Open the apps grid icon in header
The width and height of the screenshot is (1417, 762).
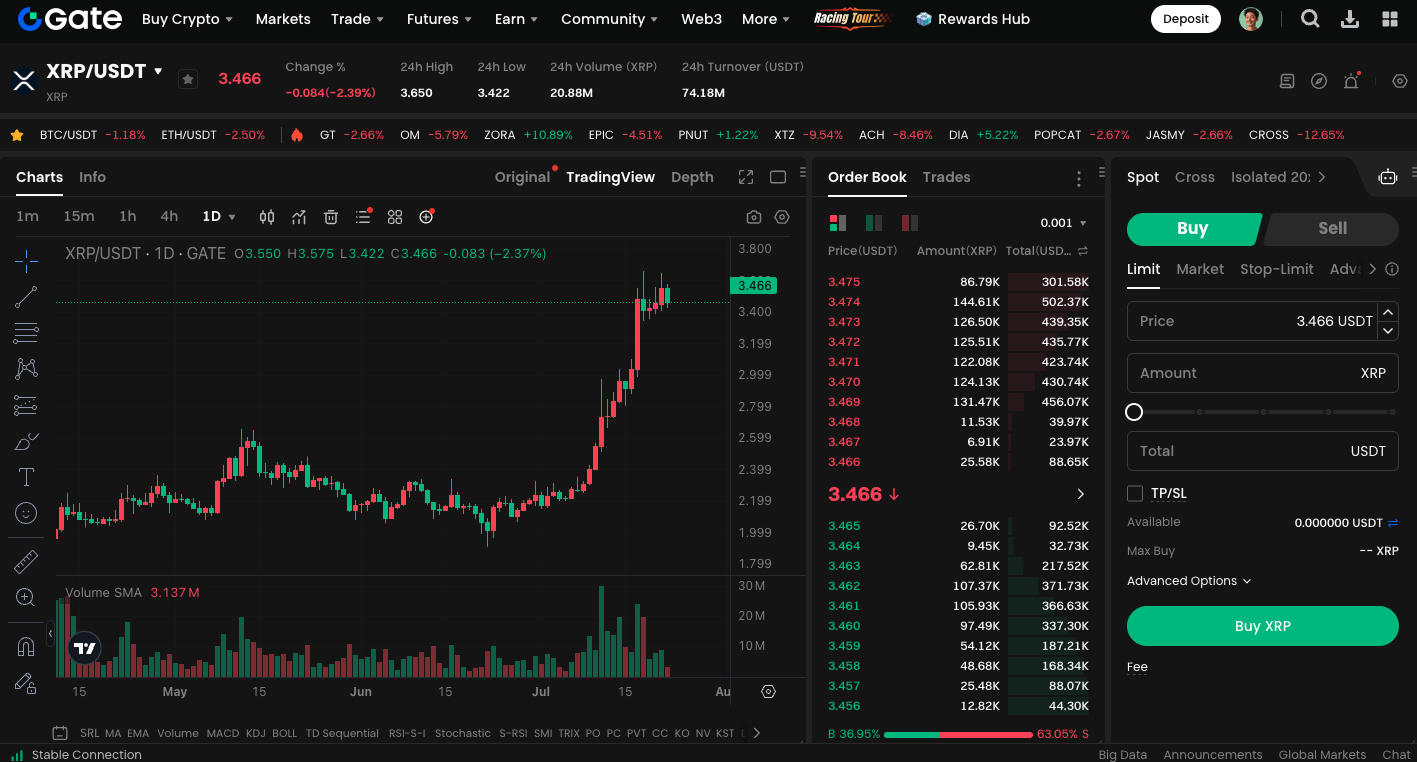[x=1390, y=19]
